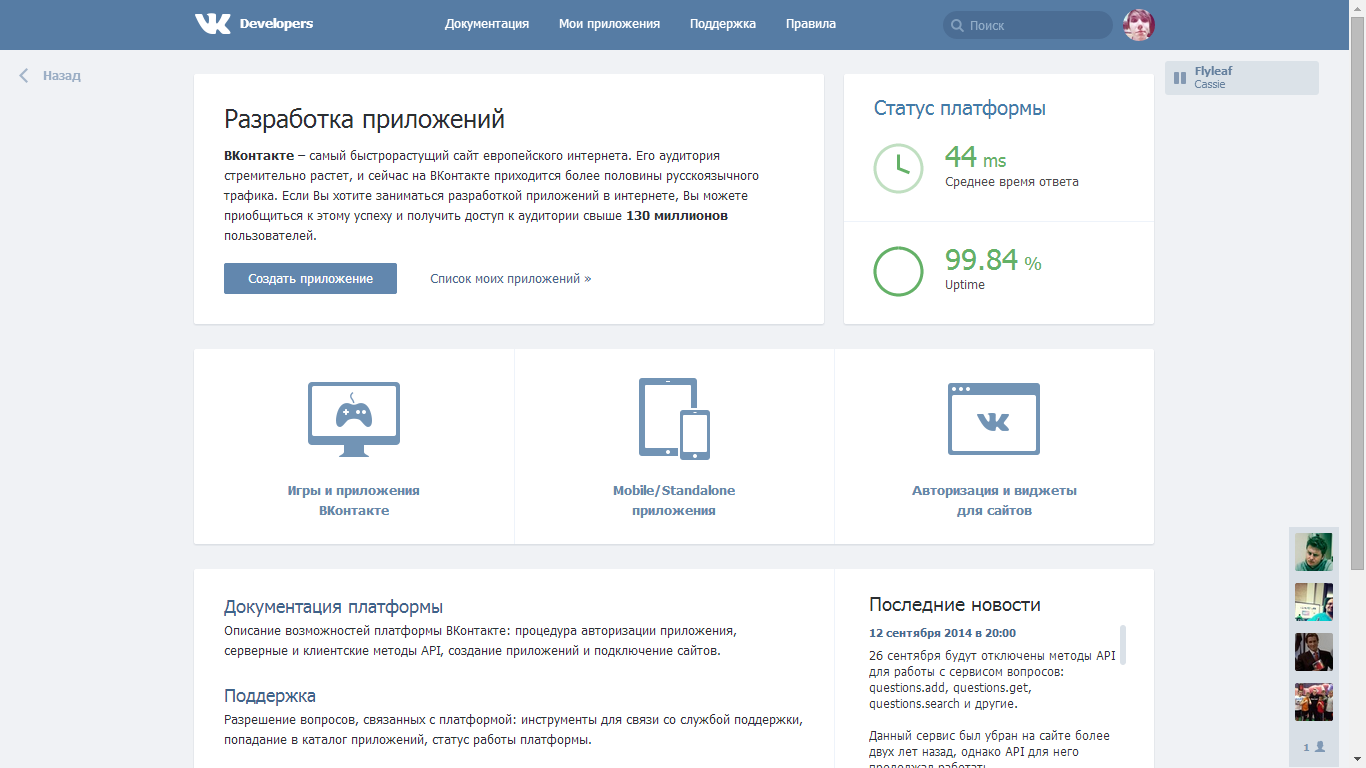Click the back arrow chevron icon
This screenshot has width=1366, height=768.
click(24, 75)
